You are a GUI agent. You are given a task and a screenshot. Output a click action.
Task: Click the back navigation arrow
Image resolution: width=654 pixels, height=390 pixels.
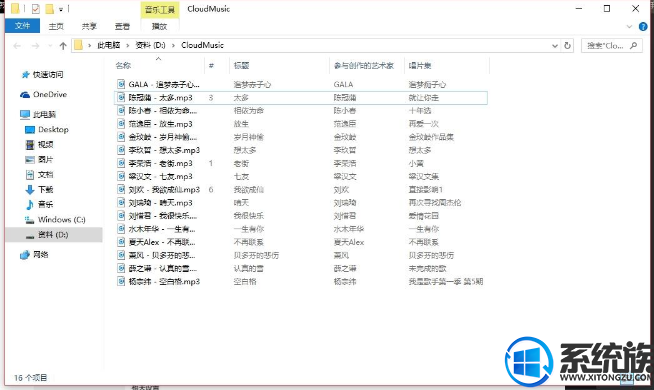click(x=17, y=45)
